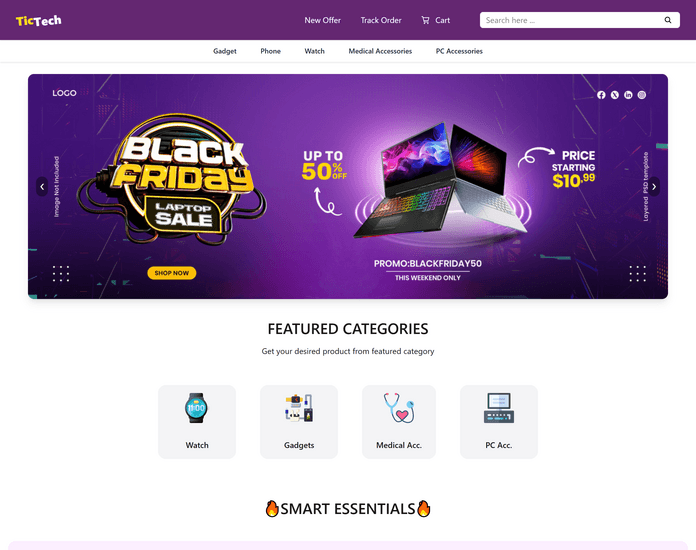Open the Gadget menu item
This screenshot has height=550, width=696.
click(225, 51)
